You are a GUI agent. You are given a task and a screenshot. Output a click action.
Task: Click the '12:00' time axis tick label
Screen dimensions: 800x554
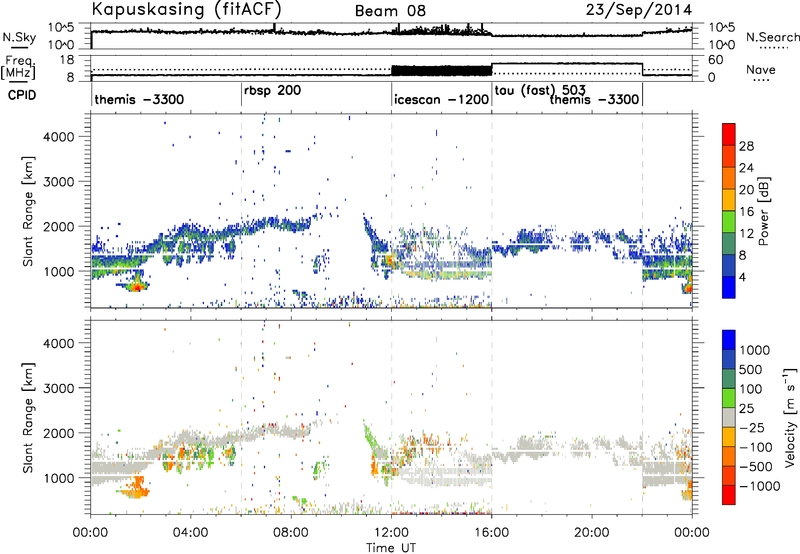(x=391, y=533)
